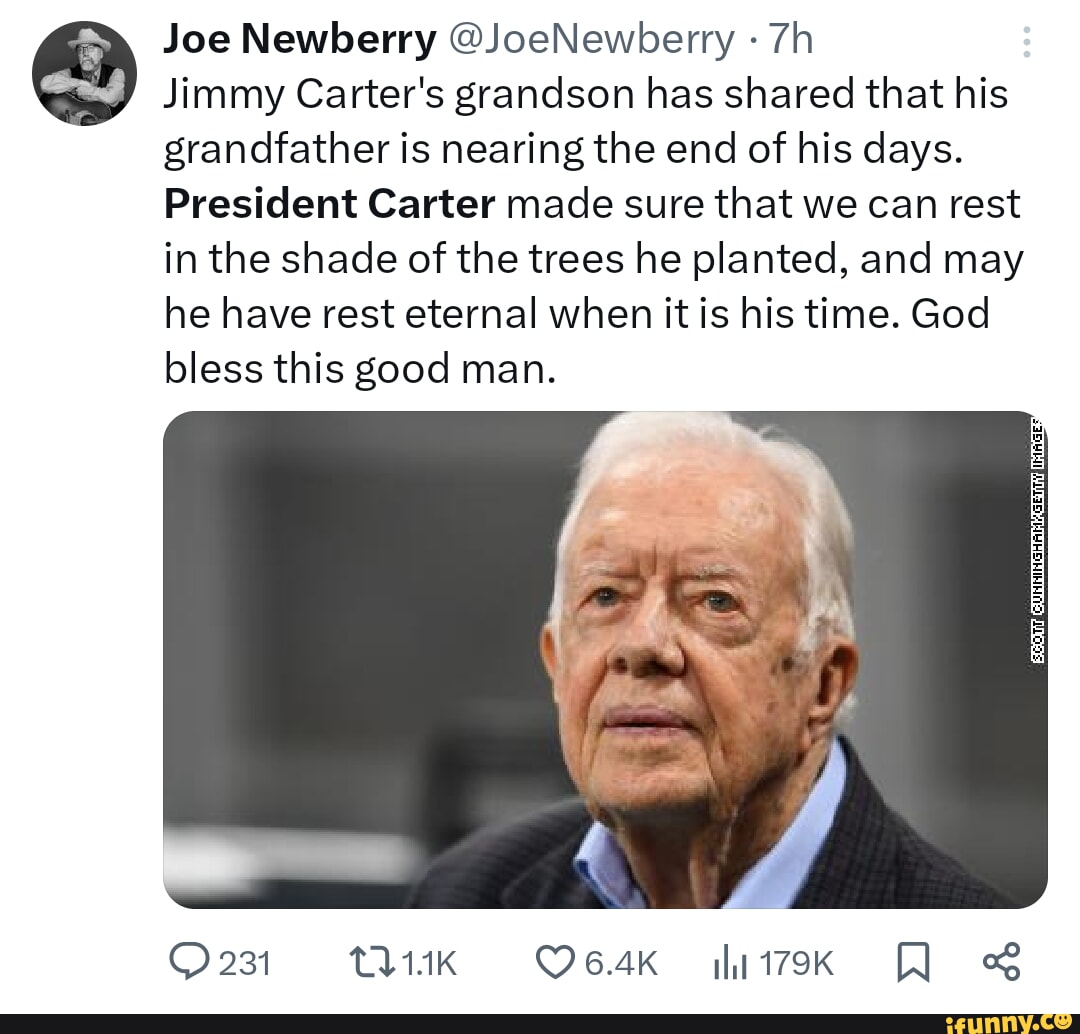Open the photo of Jimmy Carter
Screen dimensions: 1080x1034
click(x=600, y=660)
